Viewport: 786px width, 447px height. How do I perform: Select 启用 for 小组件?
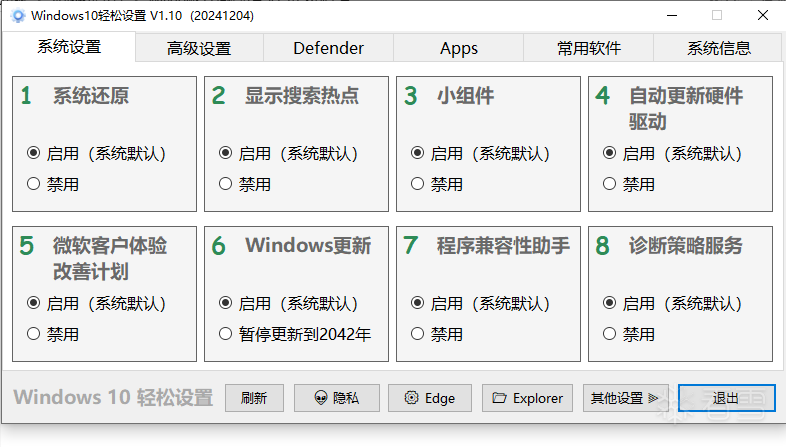[480, 153]
